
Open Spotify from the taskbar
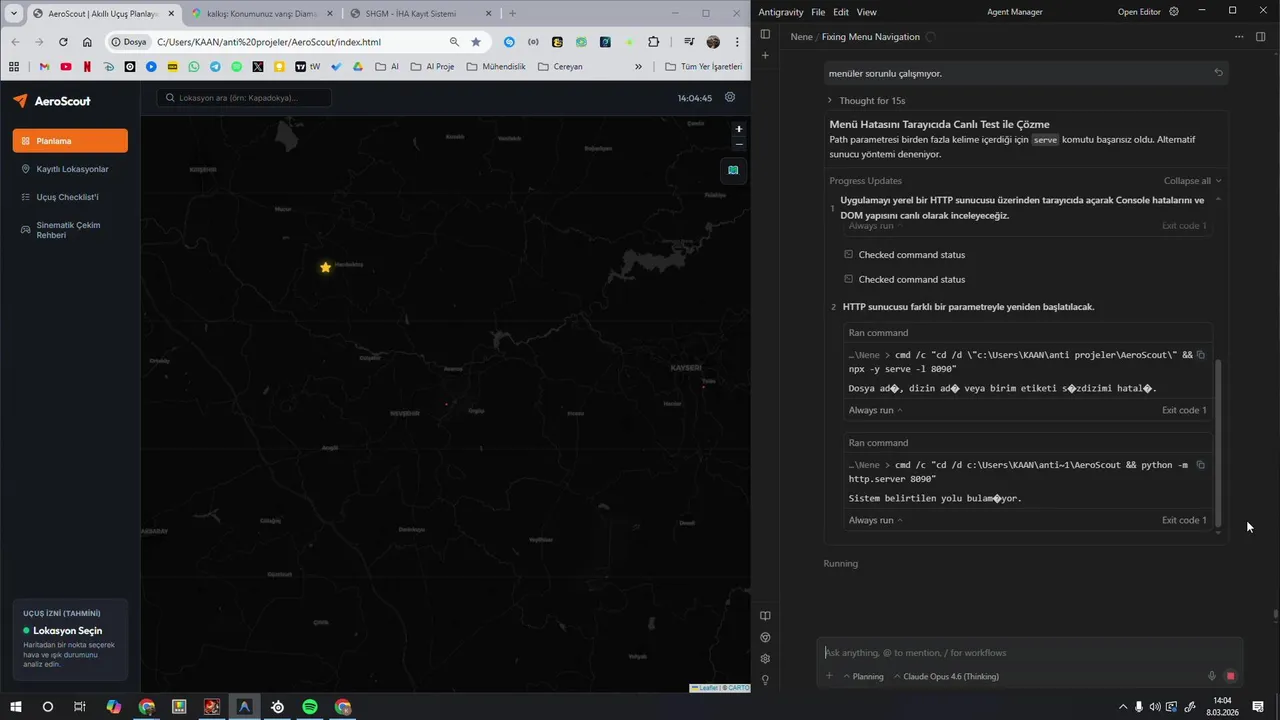coord(310,706)
